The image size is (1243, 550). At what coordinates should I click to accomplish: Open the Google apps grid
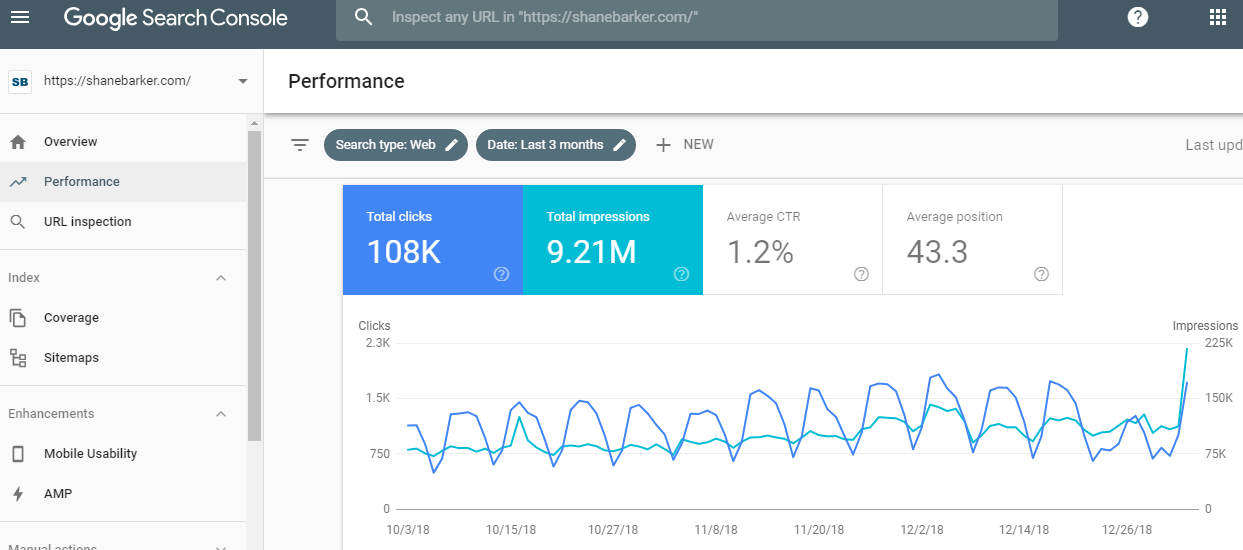coord(1217,17)
